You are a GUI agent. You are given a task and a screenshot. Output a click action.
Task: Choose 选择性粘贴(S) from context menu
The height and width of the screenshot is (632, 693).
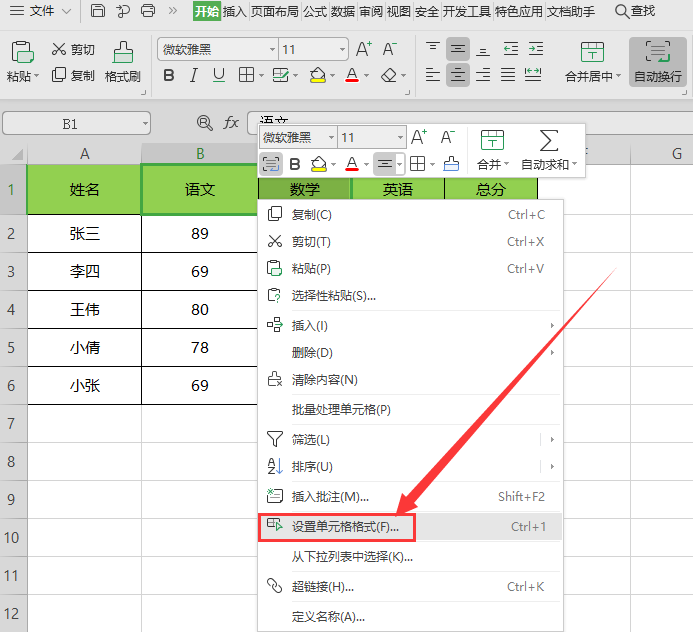pos(410,296)
